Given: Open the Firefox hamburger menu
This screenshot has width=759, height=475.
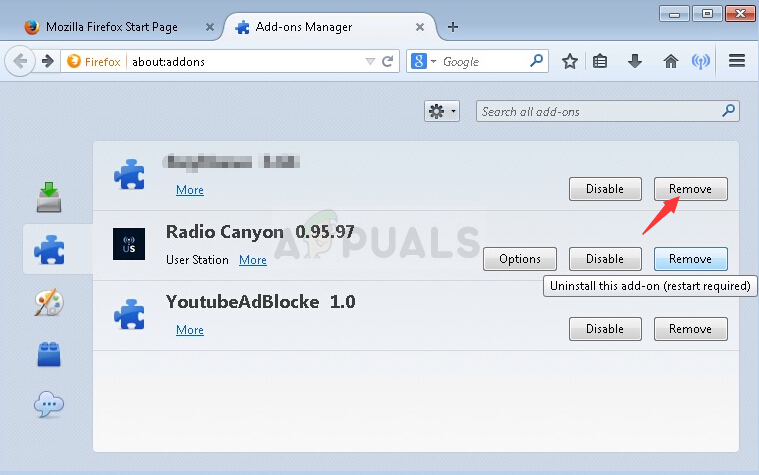Looking at the screenshot, I should tap(737, 61).
